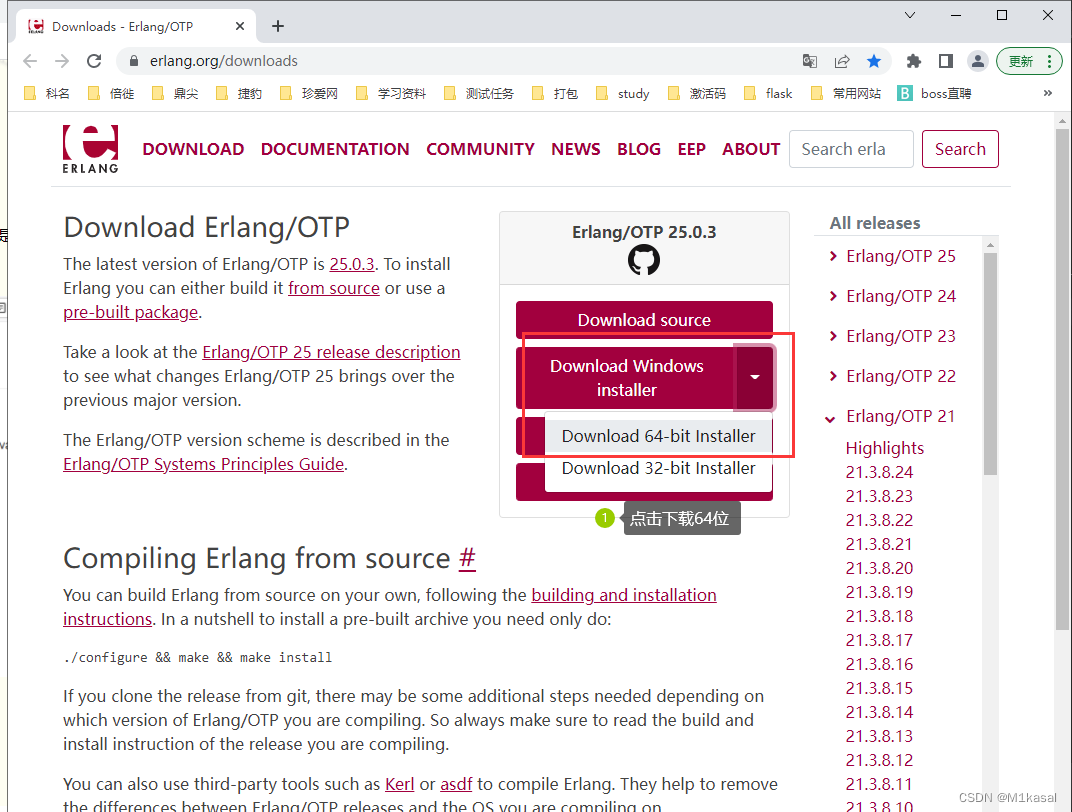The width and height of the screenshot is (1072, 812).
Task: Open Erlang/OTP Systems Principles Guide link
Action: click(x=203, y=464)
